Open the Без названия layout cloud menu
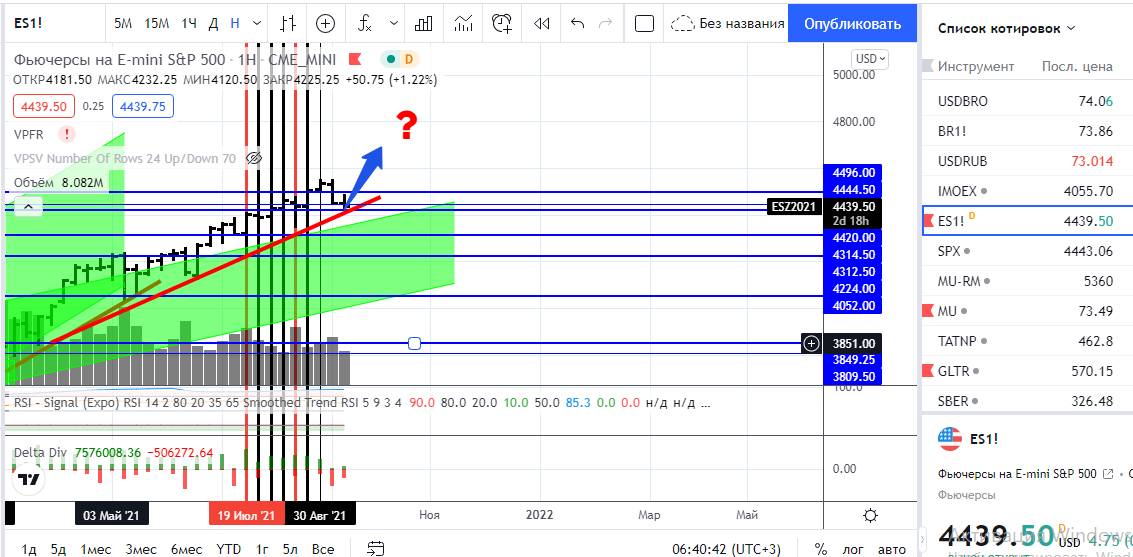The height and width of the screenshot is (557, 1133). point(727,23)
